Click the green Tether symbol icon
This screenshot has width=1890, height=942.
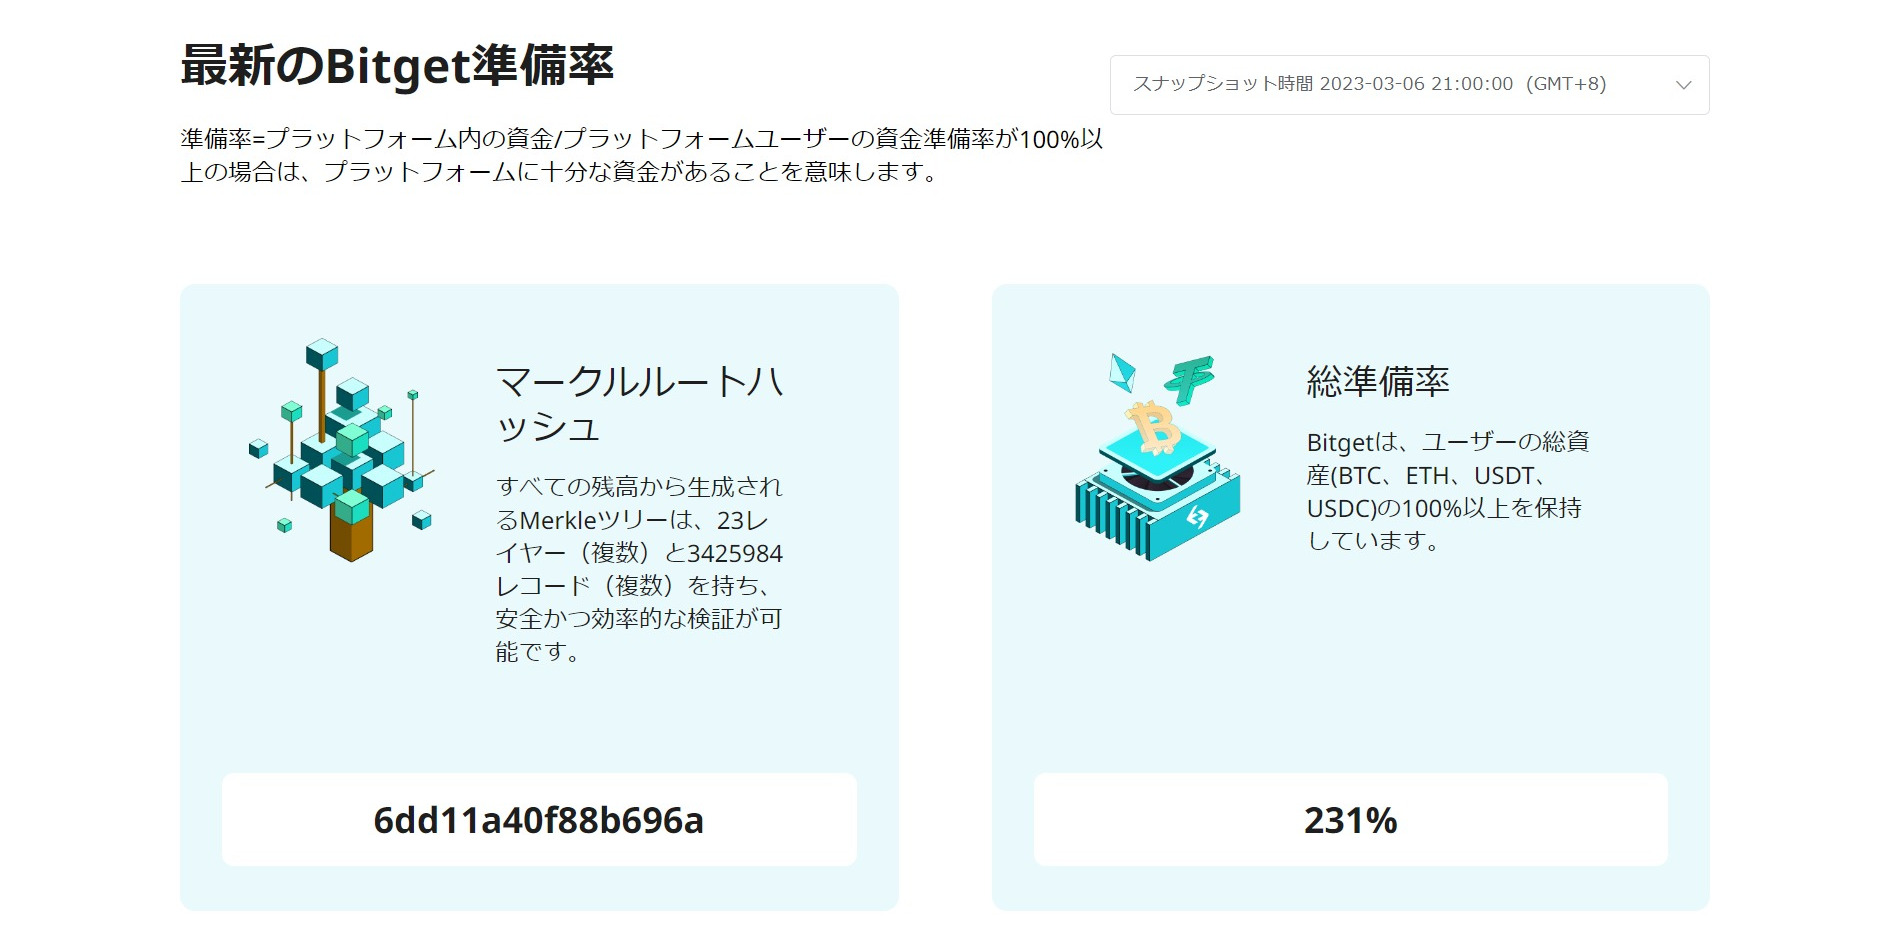click(x=1189, y=380)
